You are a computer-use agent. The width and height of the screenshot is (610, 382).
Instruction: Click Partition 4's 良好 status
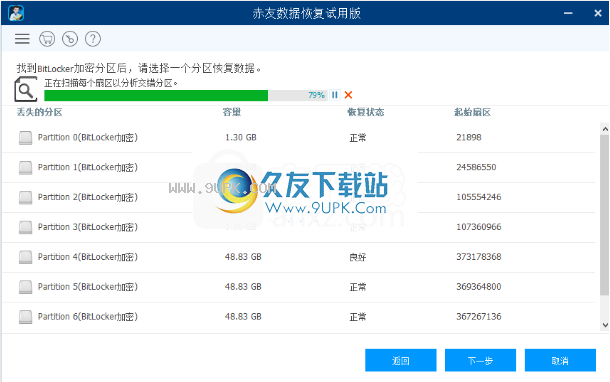coord(358,257)
